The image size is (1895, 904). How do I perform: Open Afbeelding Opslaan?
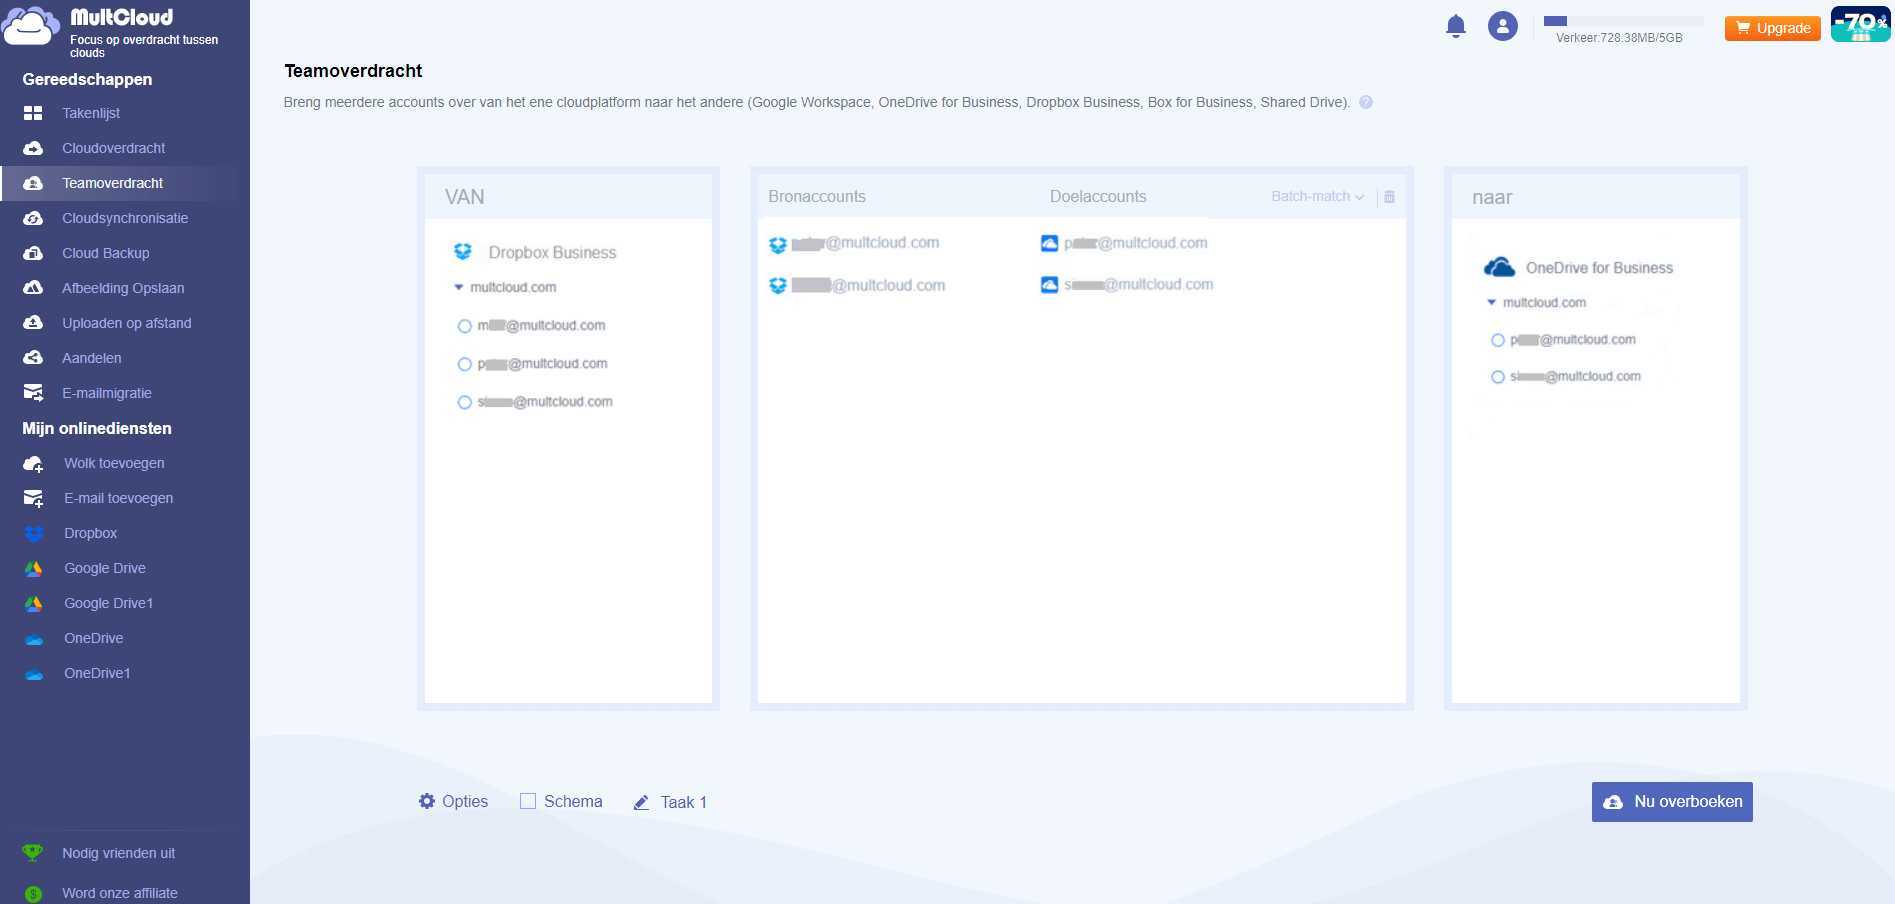[125, 288]
